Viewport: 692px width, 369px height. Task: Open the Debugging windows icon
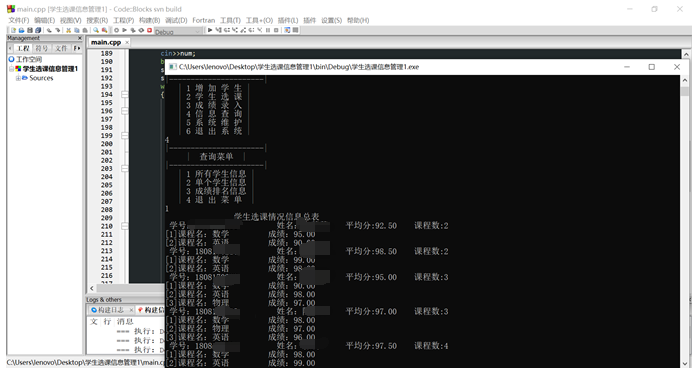coord(287,30)
